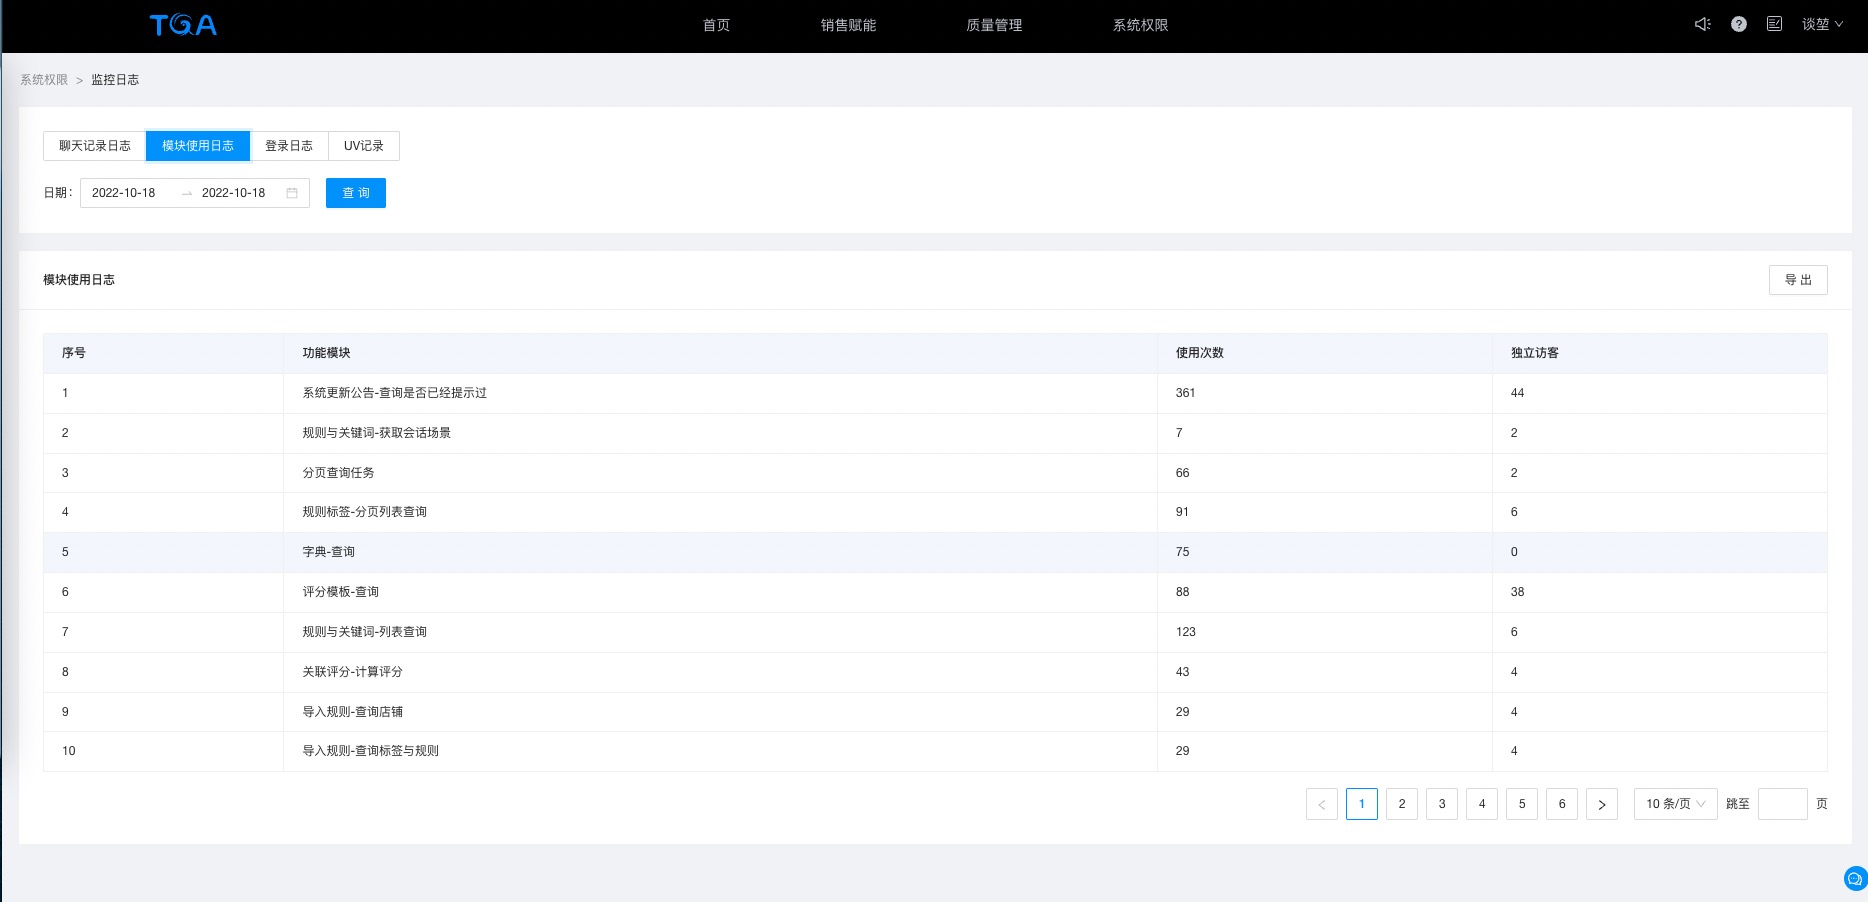Viewport: 1868px width, 902px height.
Task: Select row 导入规则-查询店铺
Action: [935, 712]
